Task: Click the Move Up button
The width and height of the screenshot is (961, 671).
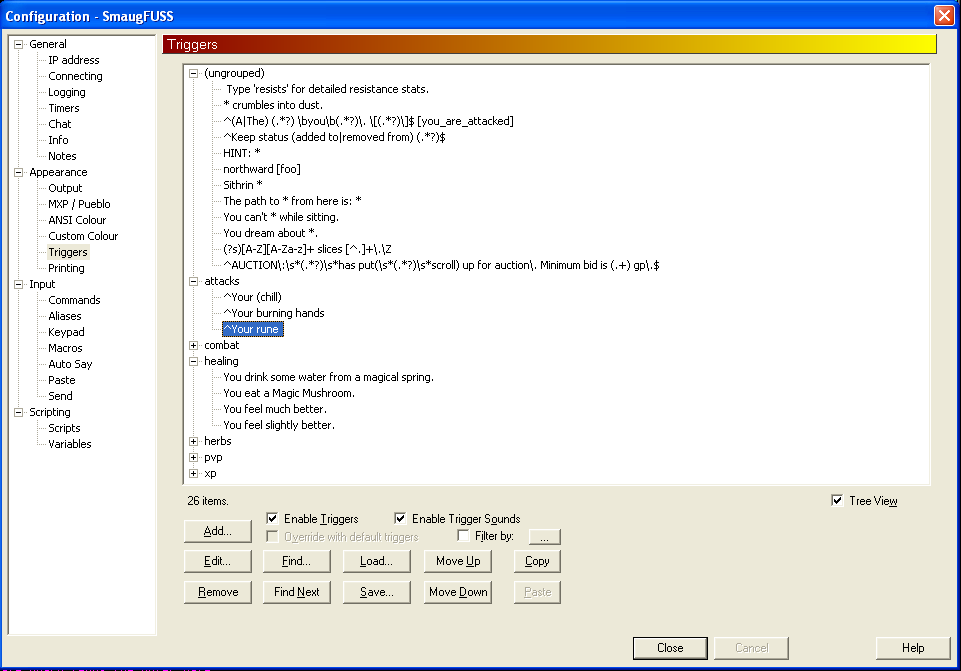Action: 458,561
